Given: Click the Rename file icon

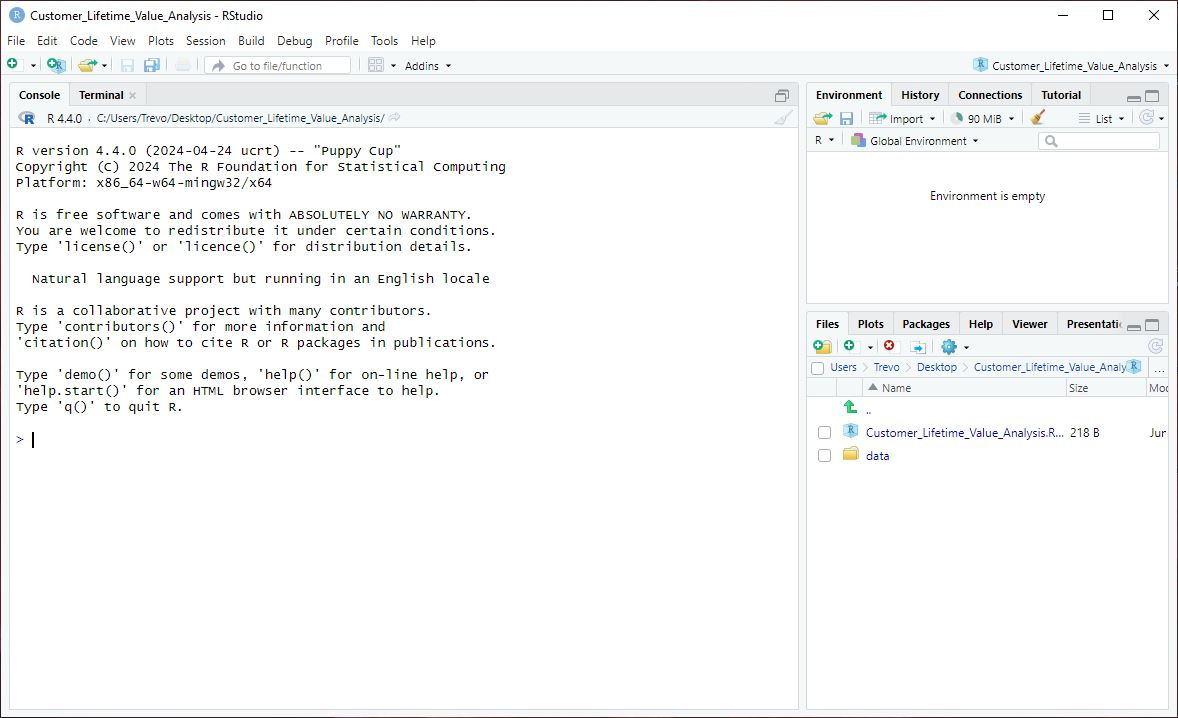Looking at the screenshot, I should [x=917, y=346].
